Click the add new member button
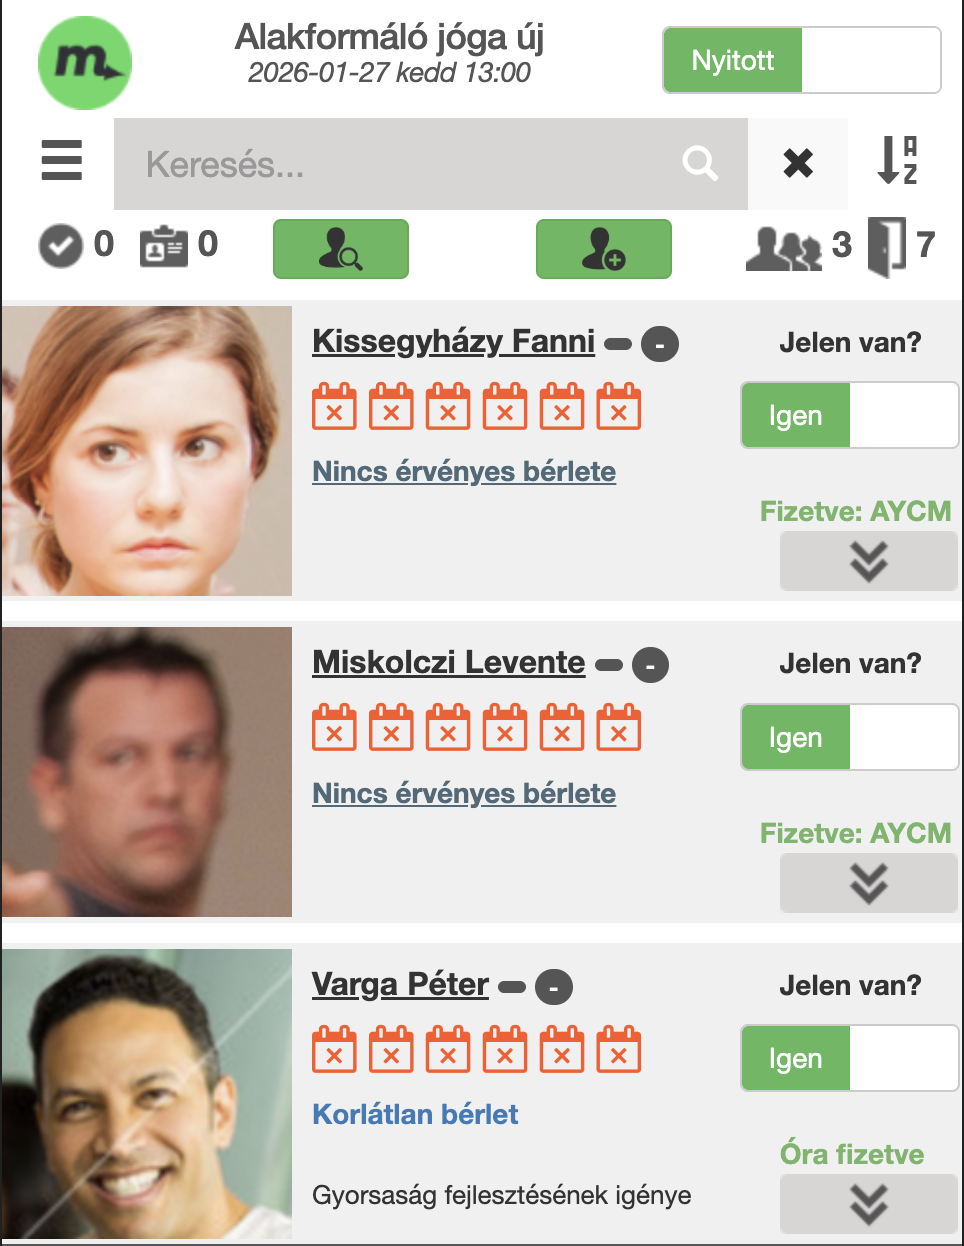This screenshot has width=964, height=1246. (x=604, y=248)
